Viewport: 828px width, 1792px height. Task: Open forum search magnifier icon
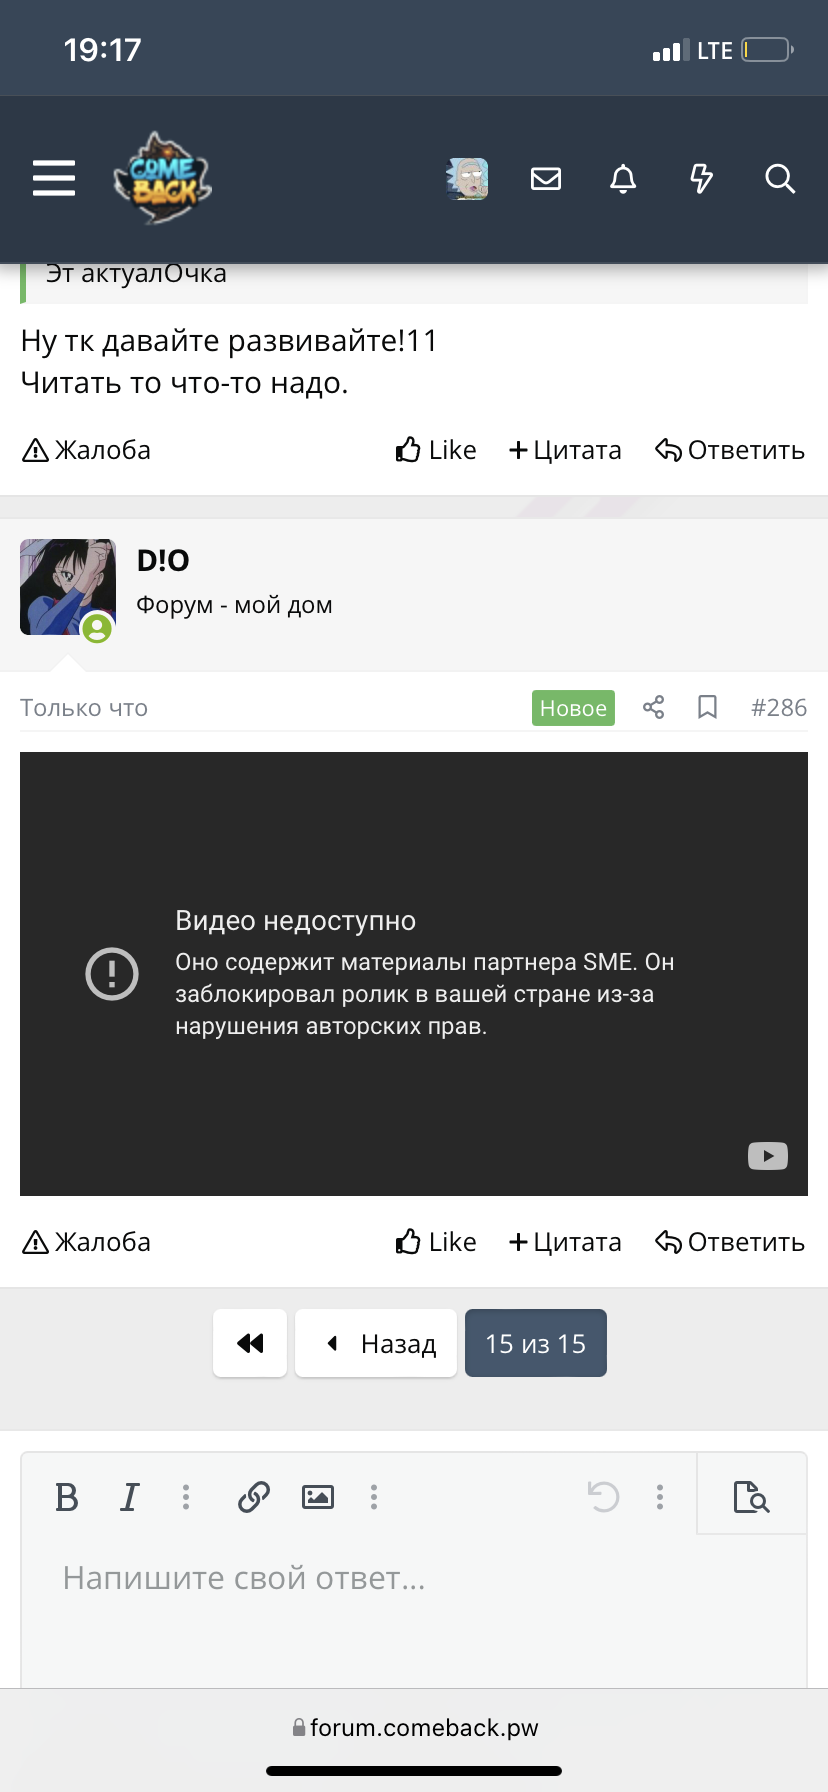tap(779, 179)
